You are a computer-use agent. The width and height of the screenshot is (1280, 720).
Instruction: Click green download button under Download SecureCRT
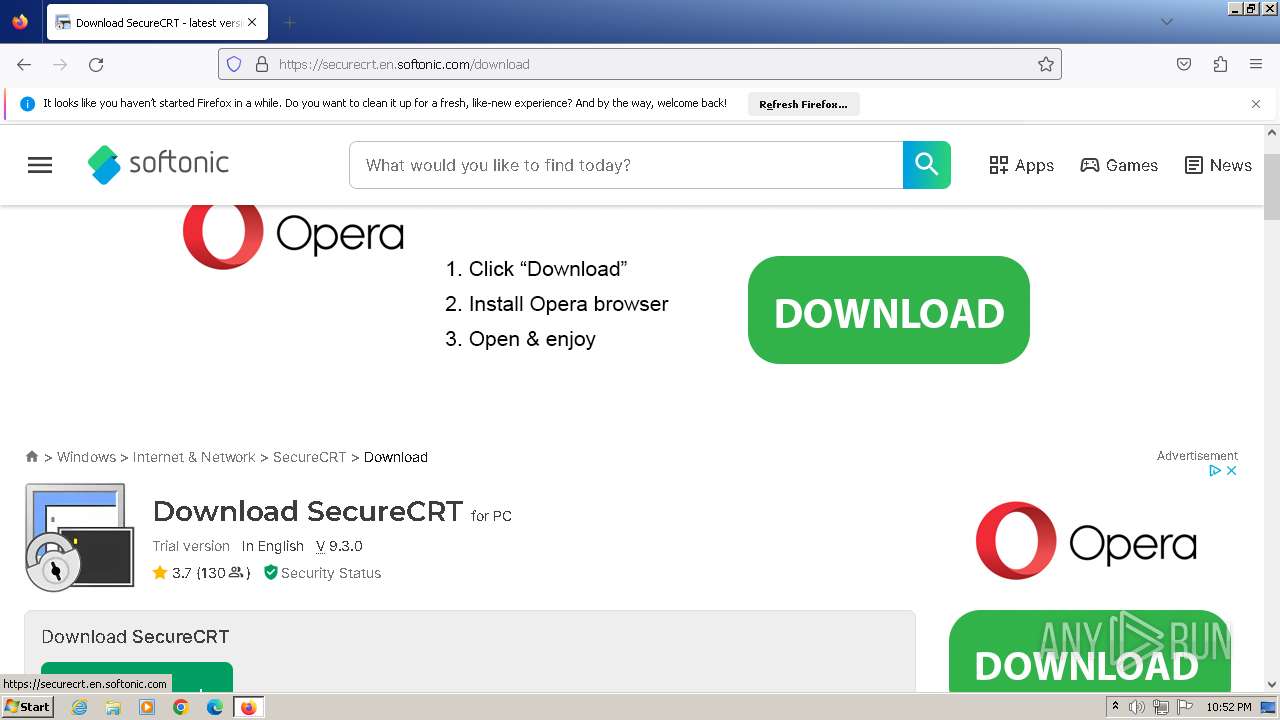pos(137,677)
